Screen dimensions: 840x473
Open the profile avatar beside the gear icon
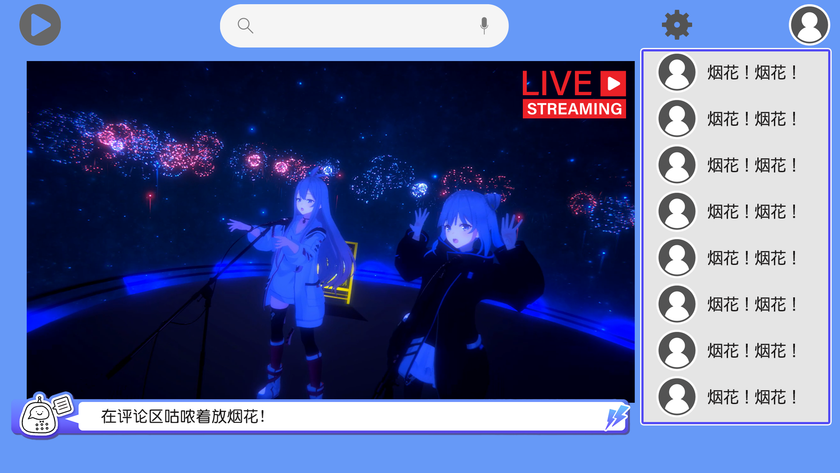coord(809,25)
